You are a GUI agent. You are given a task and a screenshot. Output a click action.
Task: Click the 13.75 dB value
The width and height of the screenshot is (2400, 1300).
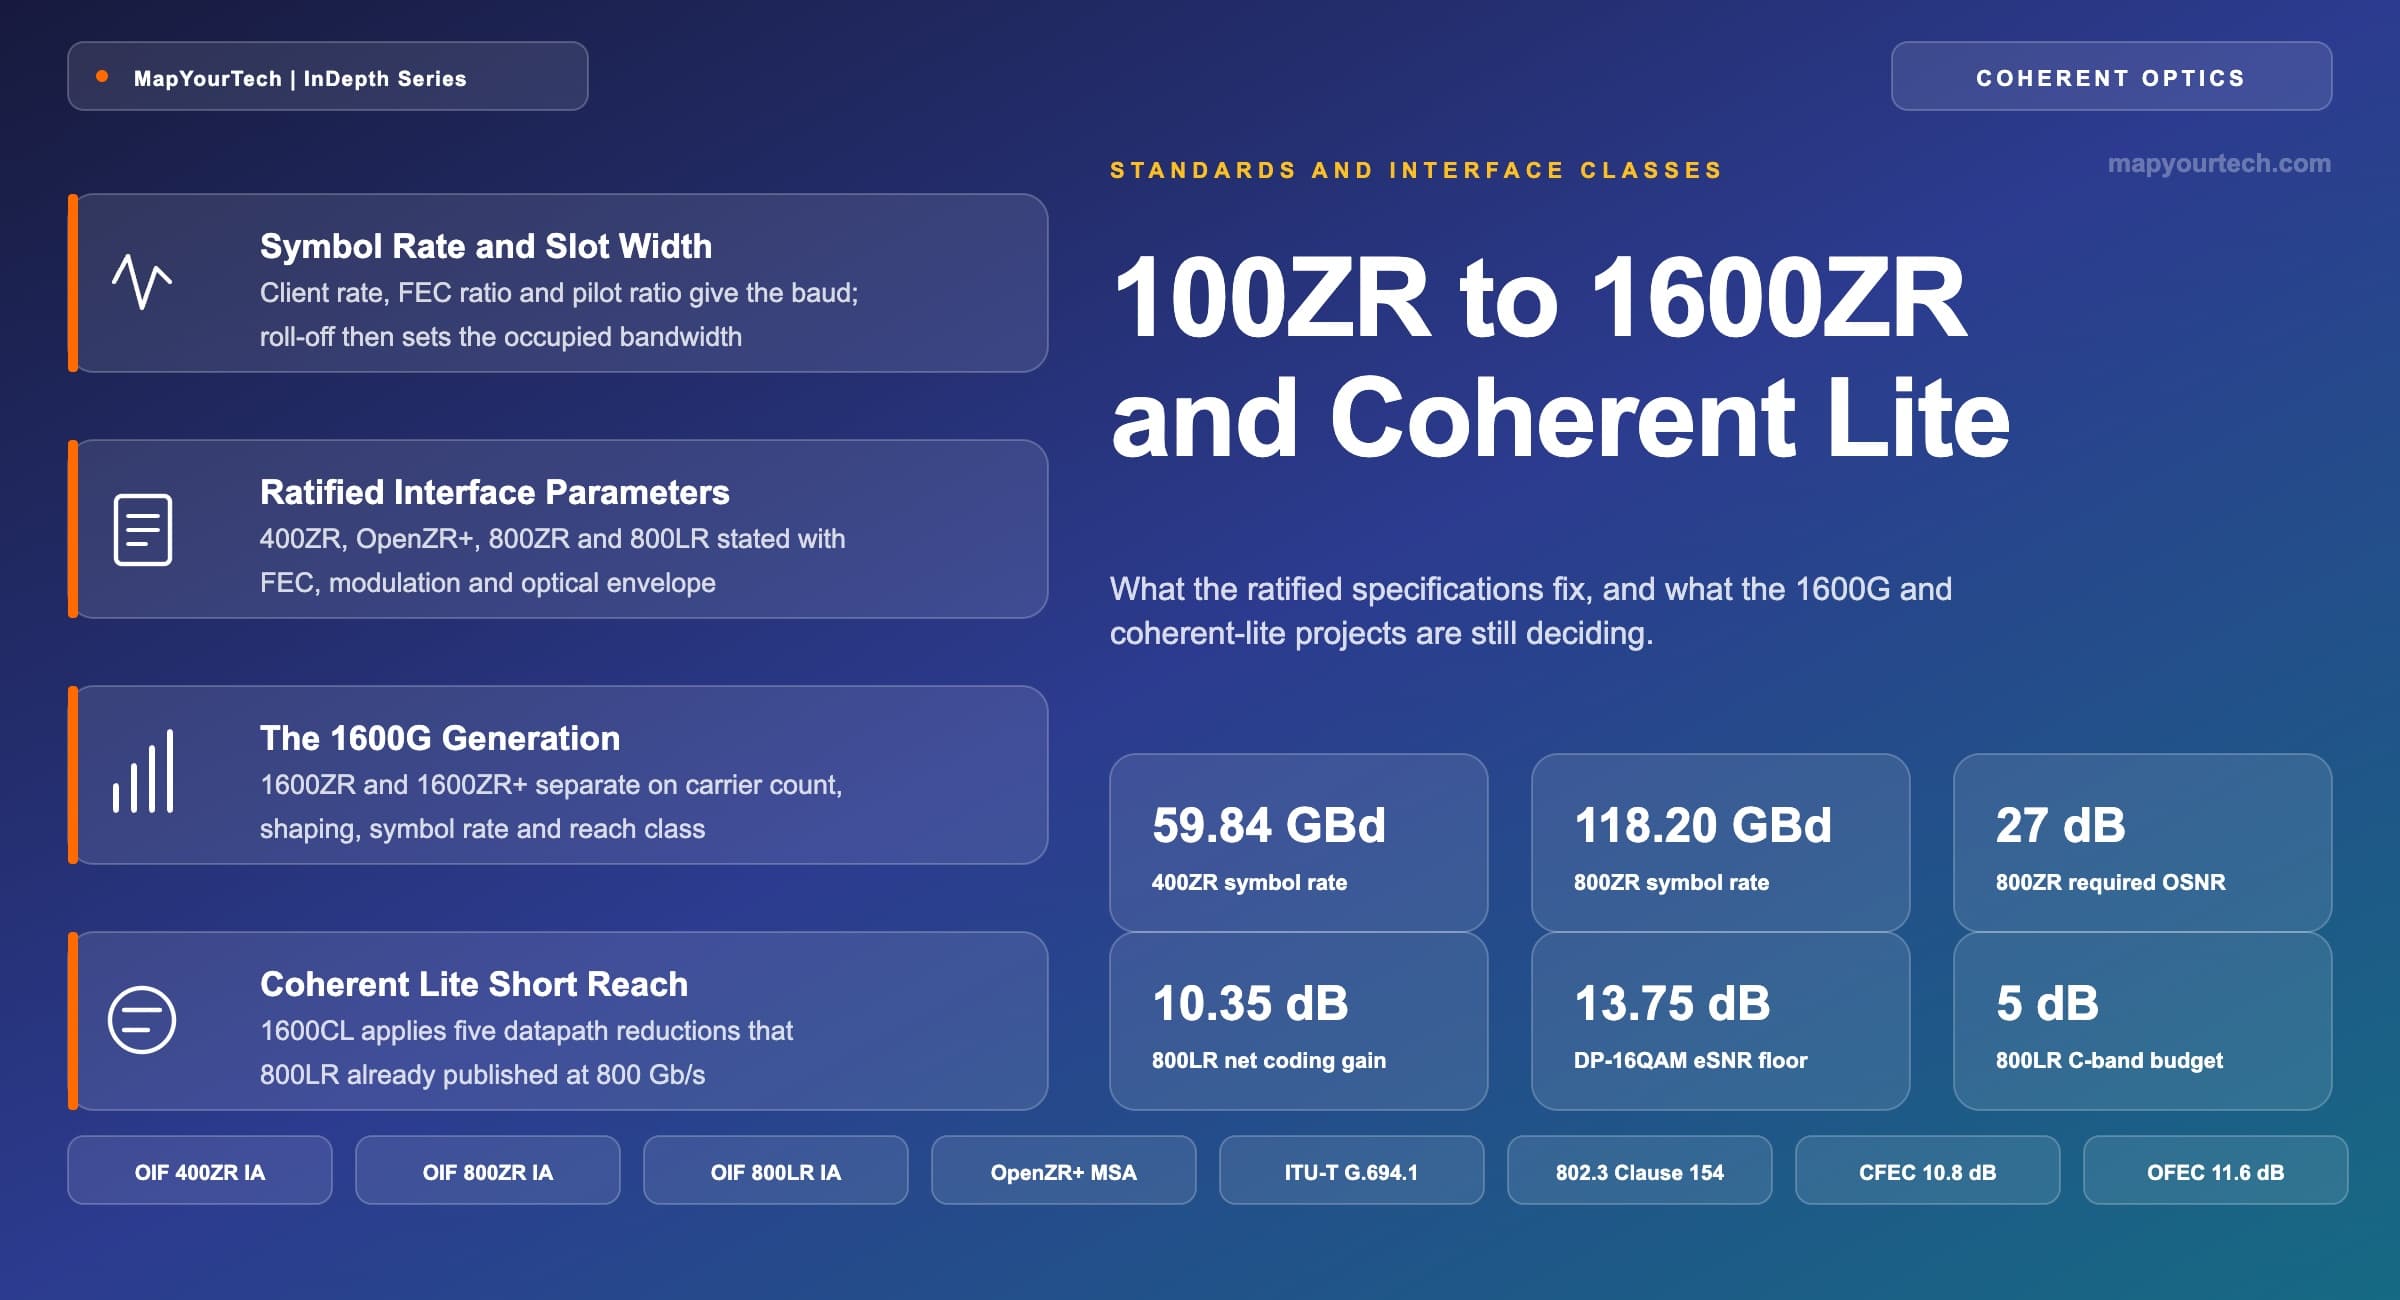(1672, 1004)
